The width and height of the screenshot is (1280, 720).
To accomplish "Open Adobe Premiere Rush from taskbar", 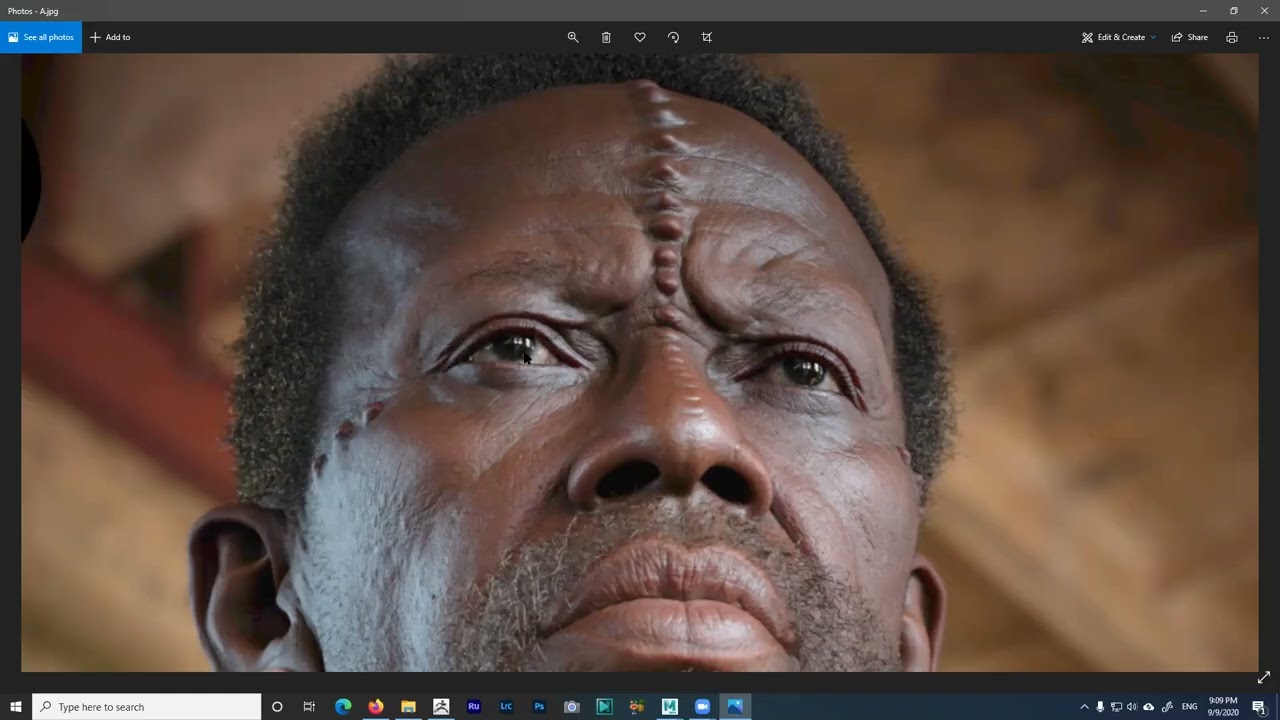I will pyautogui.click(x=474, y=707).
